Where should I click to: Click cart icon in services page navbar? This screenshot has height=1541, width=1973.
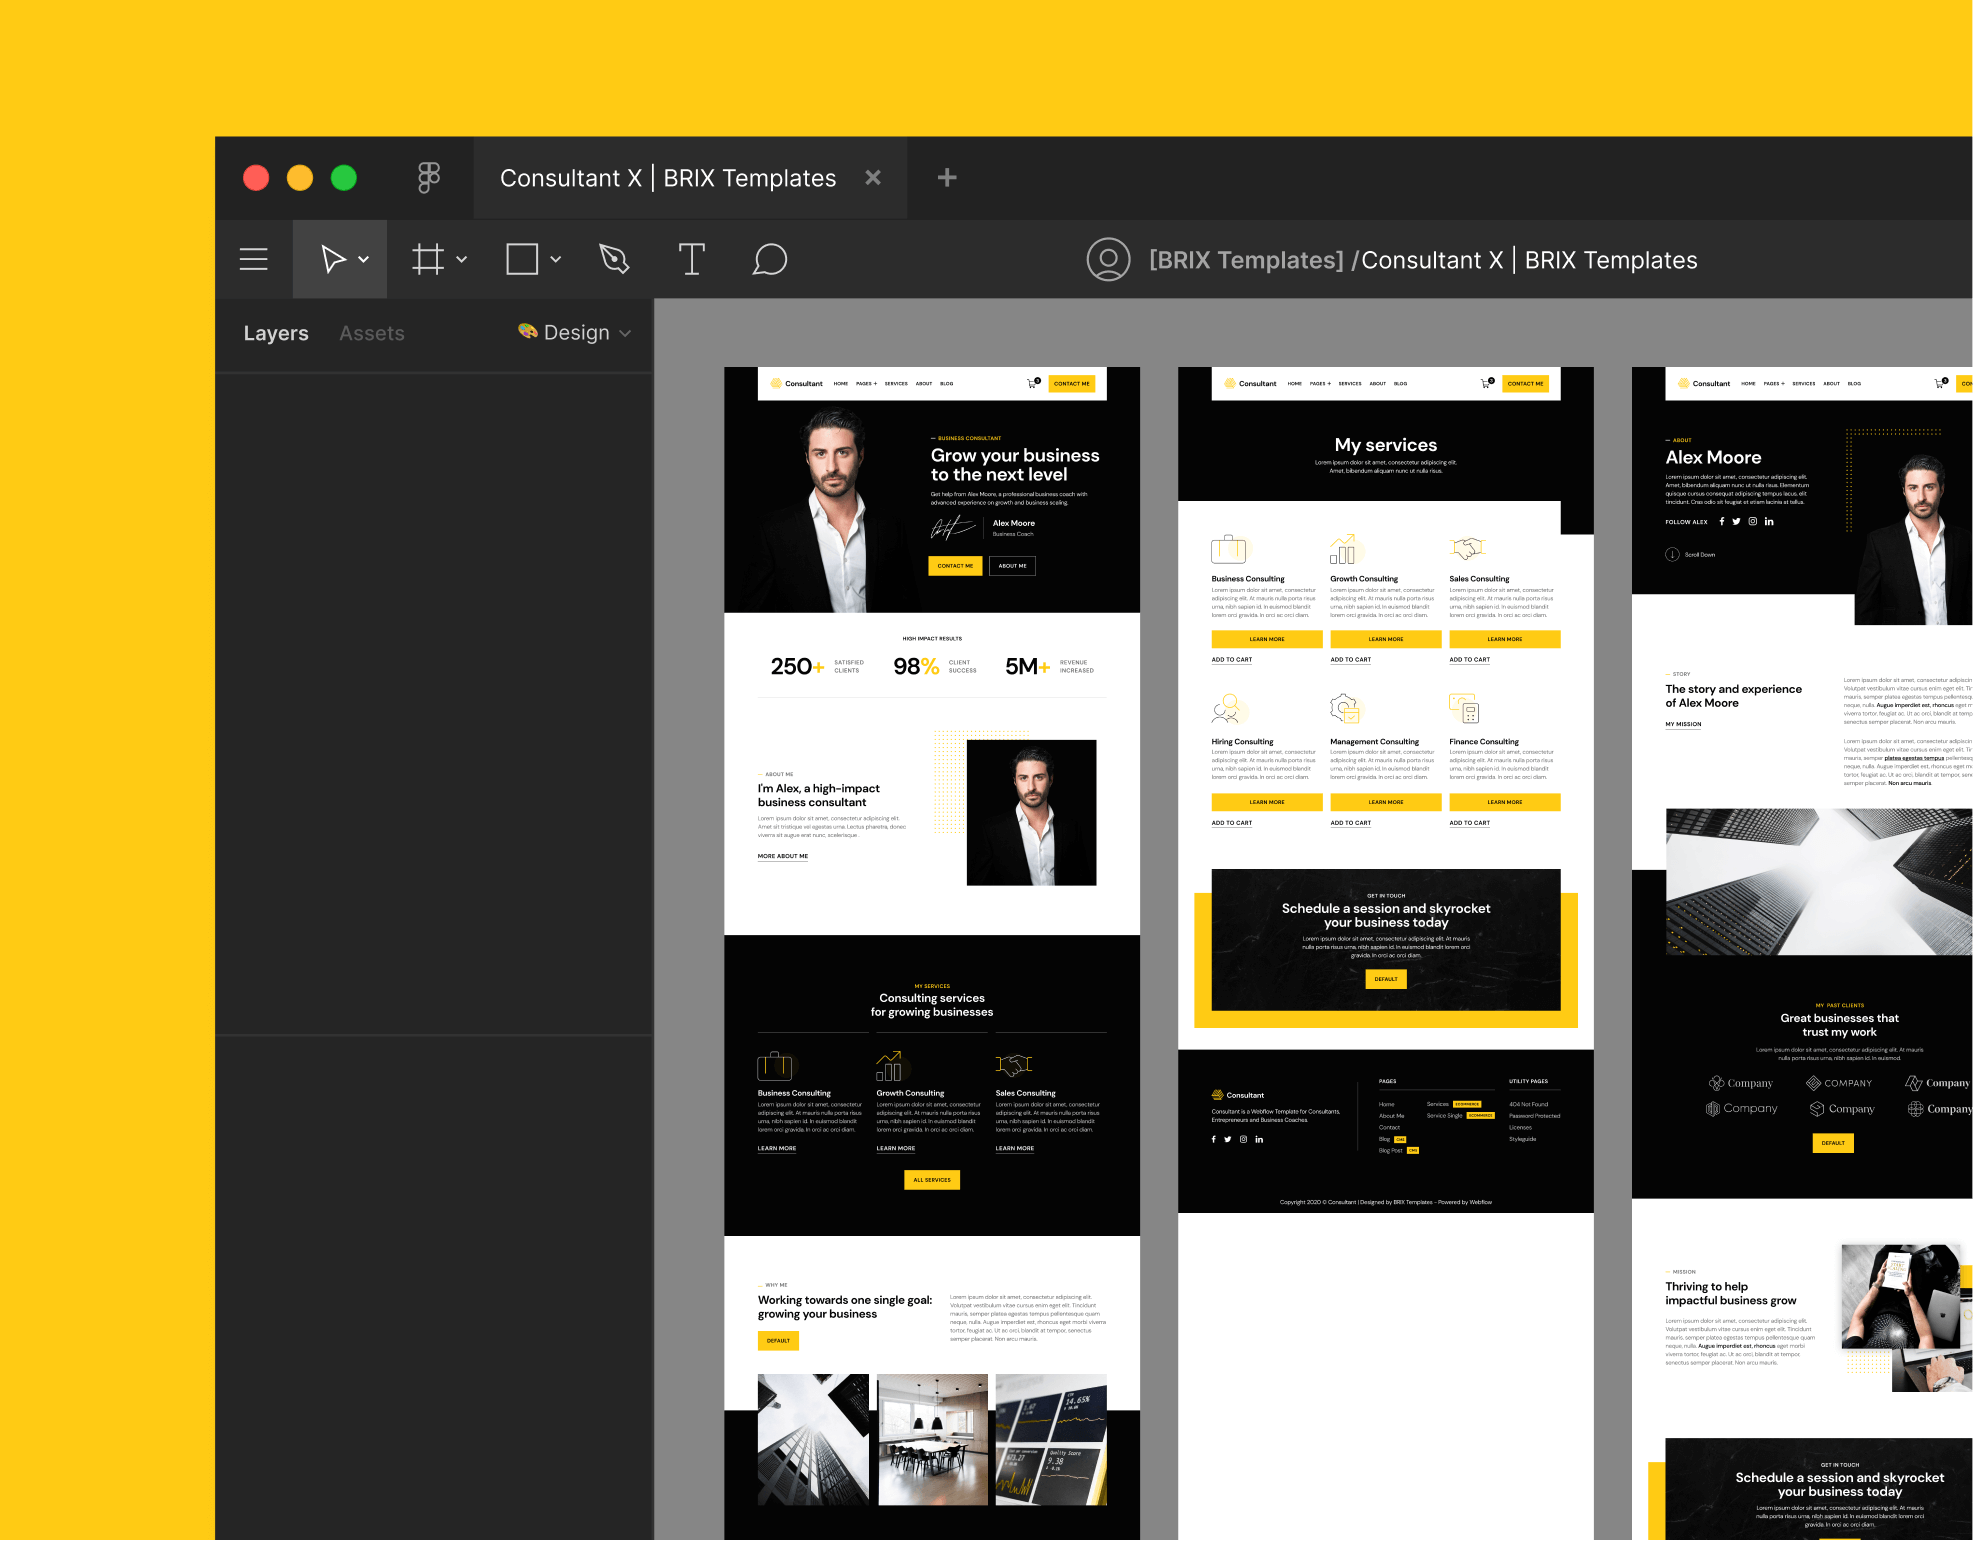pos(1487,383)
